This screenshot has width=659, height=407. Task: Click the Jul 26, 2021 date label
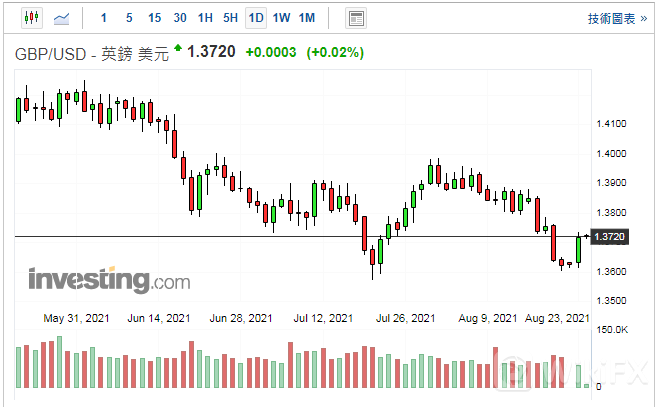[405, 318]
